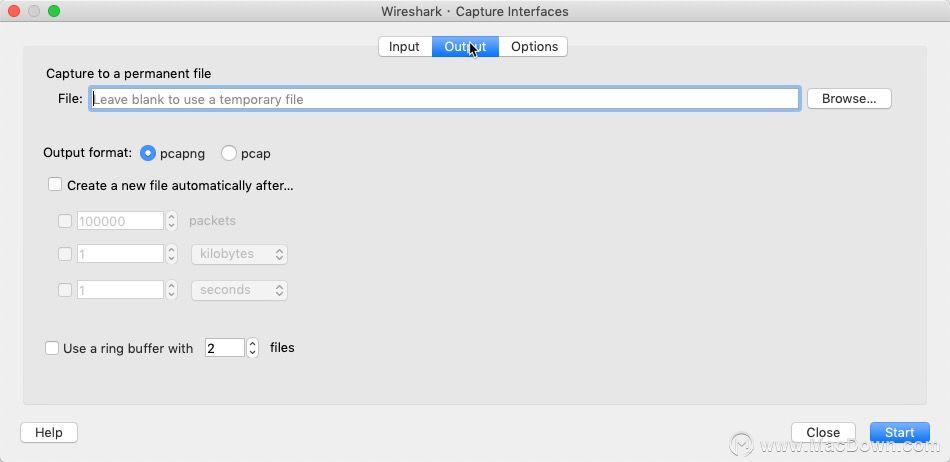Open the kilobytes unit dropdown

[x=239, y=254]
